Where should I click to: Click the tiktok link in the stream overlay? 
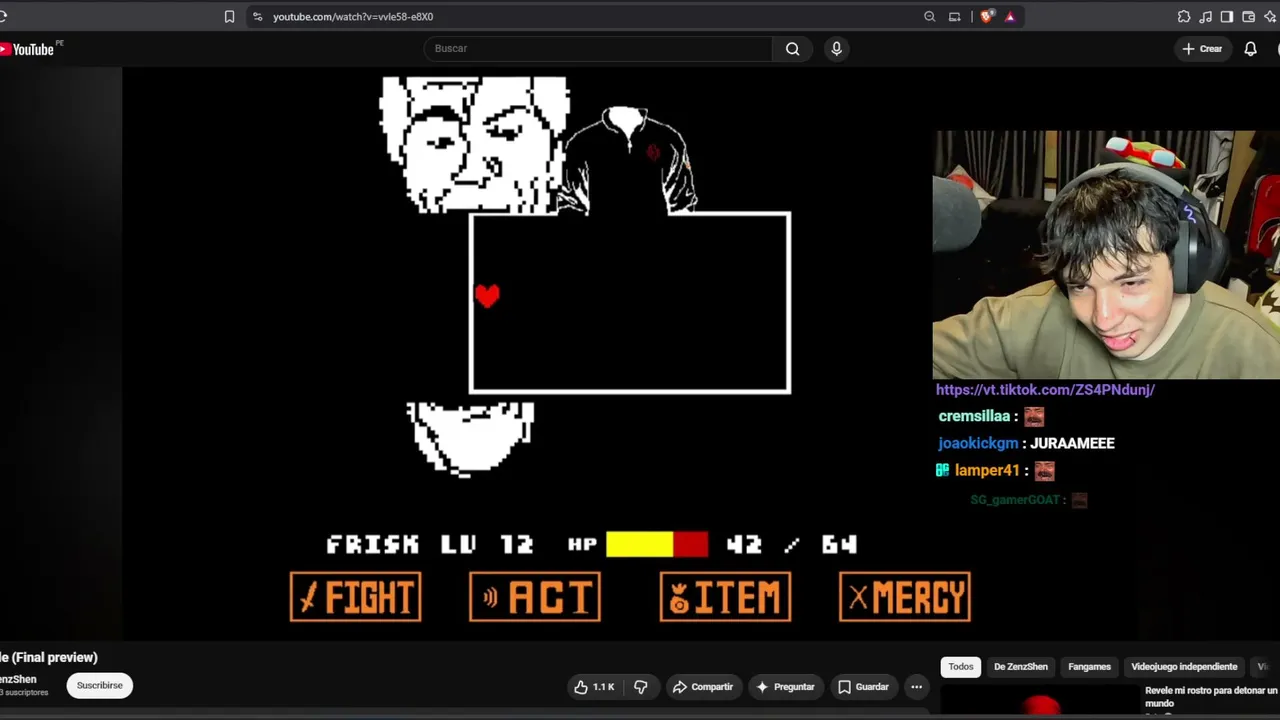tap(1045, 390)
